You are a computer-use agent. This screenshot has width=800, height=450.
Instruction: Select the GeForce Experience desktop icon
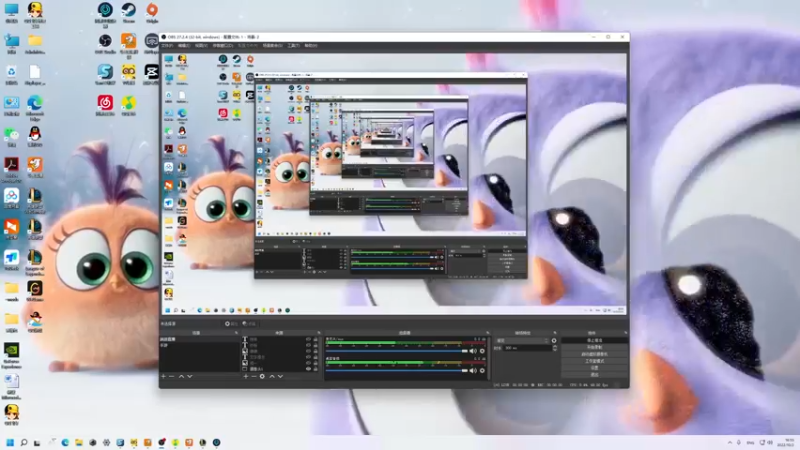[x=11, y=356]
